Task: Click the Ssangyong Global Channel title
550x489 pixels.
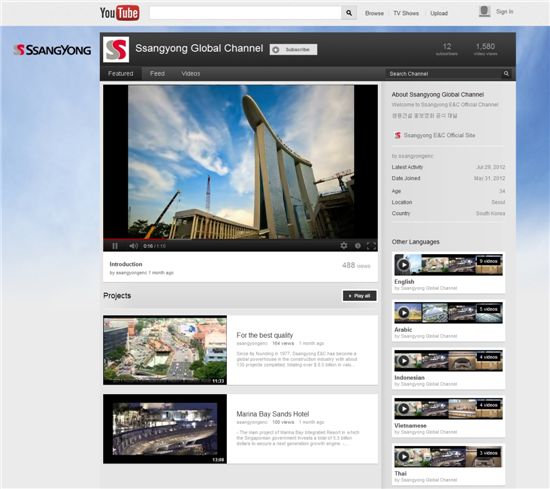Action: pos(199,48)
